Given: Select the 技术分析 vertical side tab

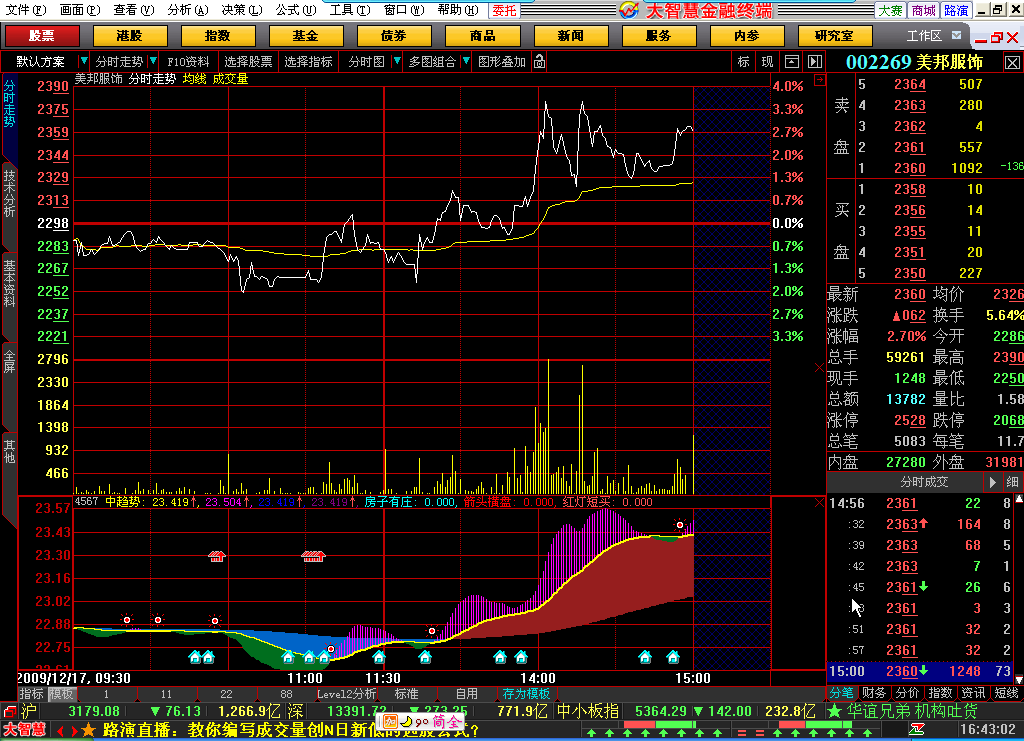Looking at the screenshot, I should click(x=9, y=194).
